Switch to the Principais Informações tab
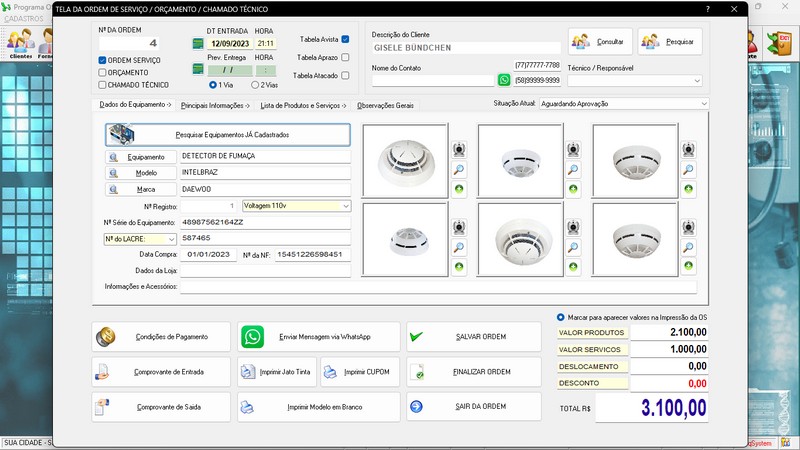800x450 pixels. pos(216,105)
